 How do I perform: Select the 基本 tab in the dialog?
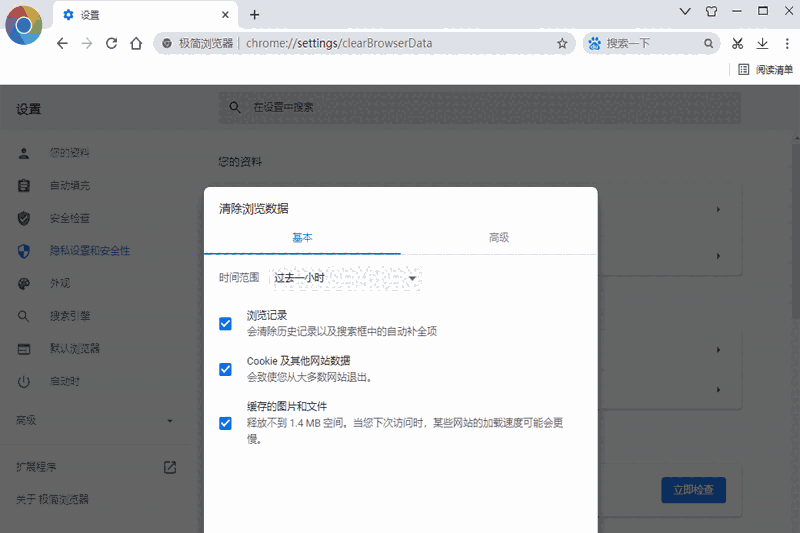tap(302, 237)
